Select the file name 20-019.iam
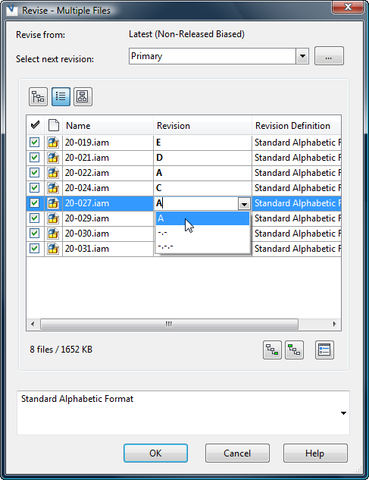Viewport: 369px width, 480px height. 87,143
